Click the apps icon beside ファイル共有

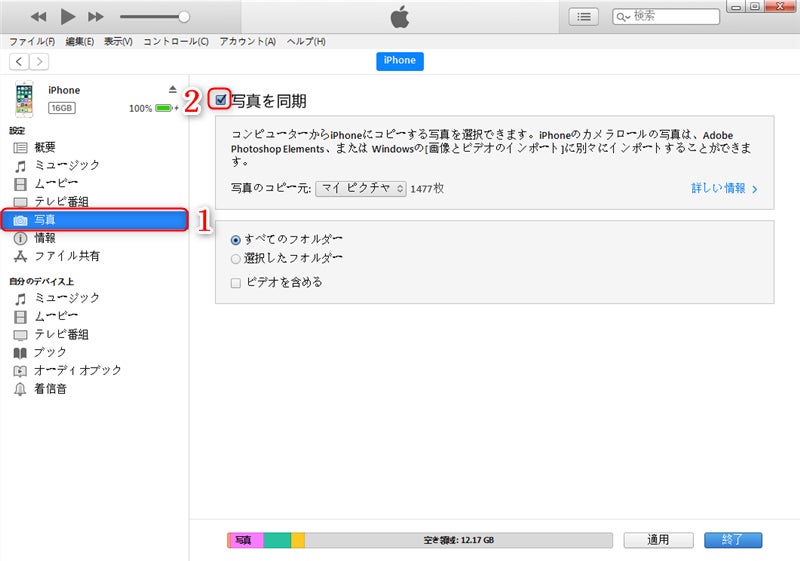[x=20, y=256]
